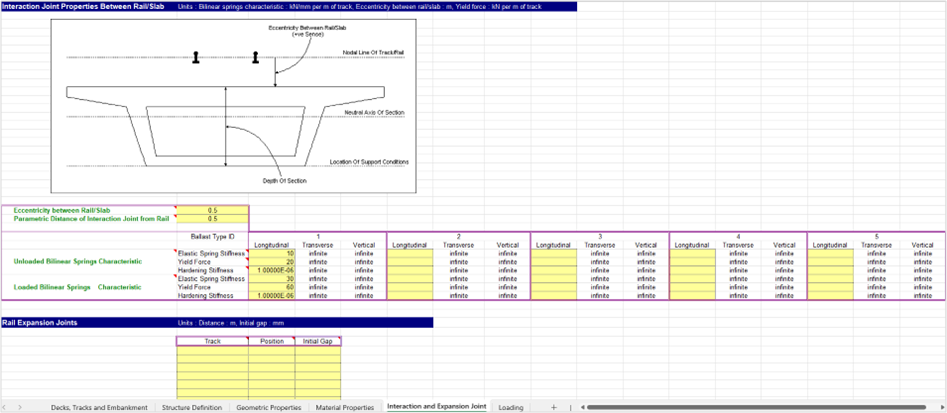Screen dimensions: 947x413
Task: Click the add new sheet plus icon
Action: [553, 407]
